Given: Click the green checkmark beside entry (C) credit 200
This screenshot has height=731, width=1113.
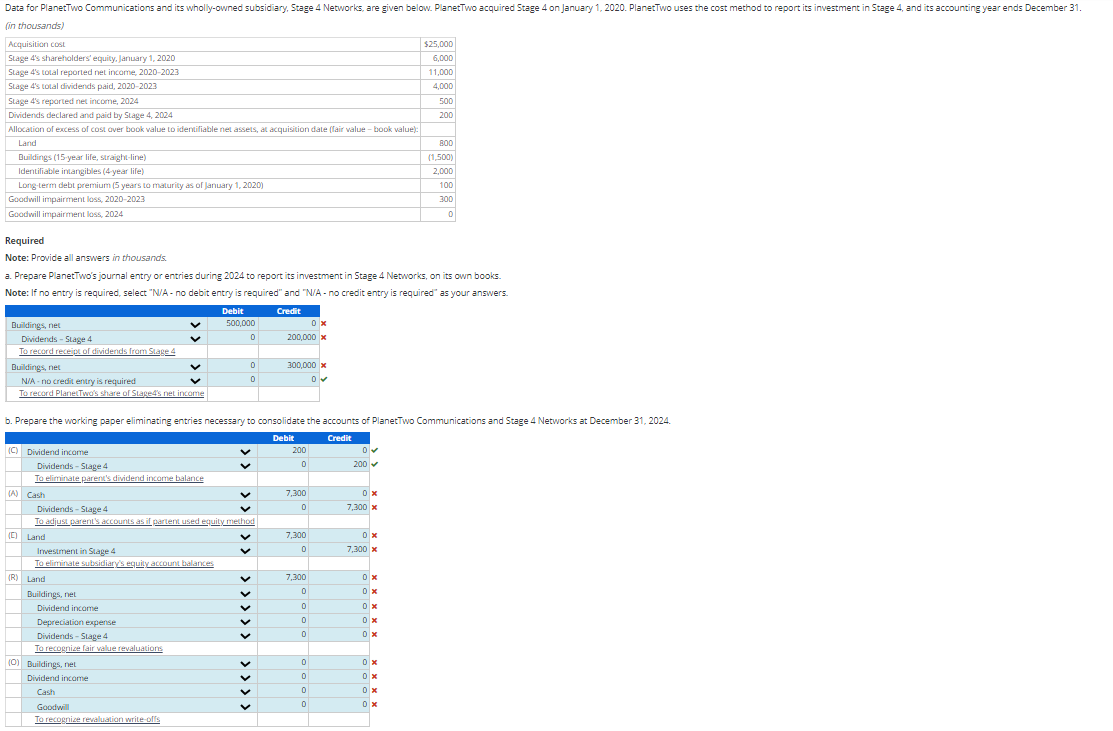Looking at the screenshot, I should 375,465.
